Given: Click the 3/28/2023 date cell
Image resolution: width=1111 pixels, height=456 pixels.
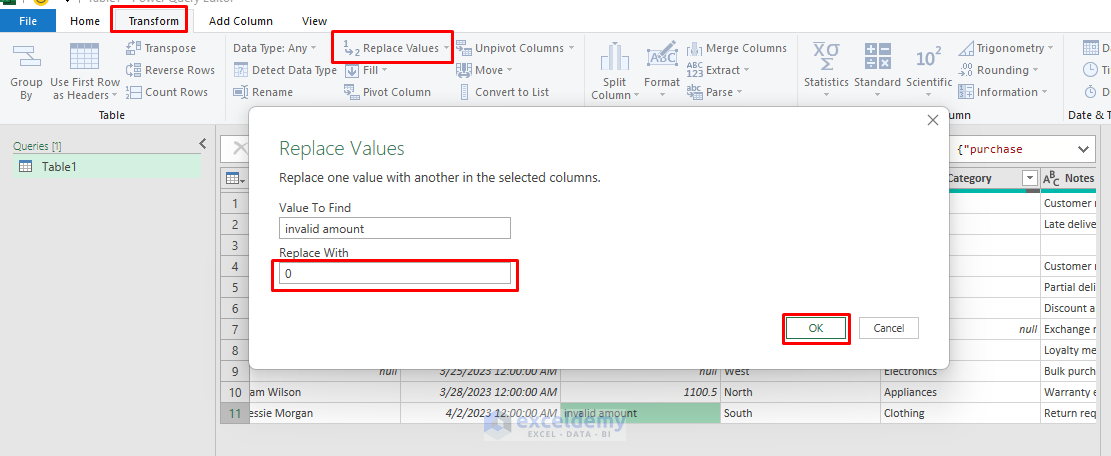Looking at the screenshot, I should coord(480,392).
